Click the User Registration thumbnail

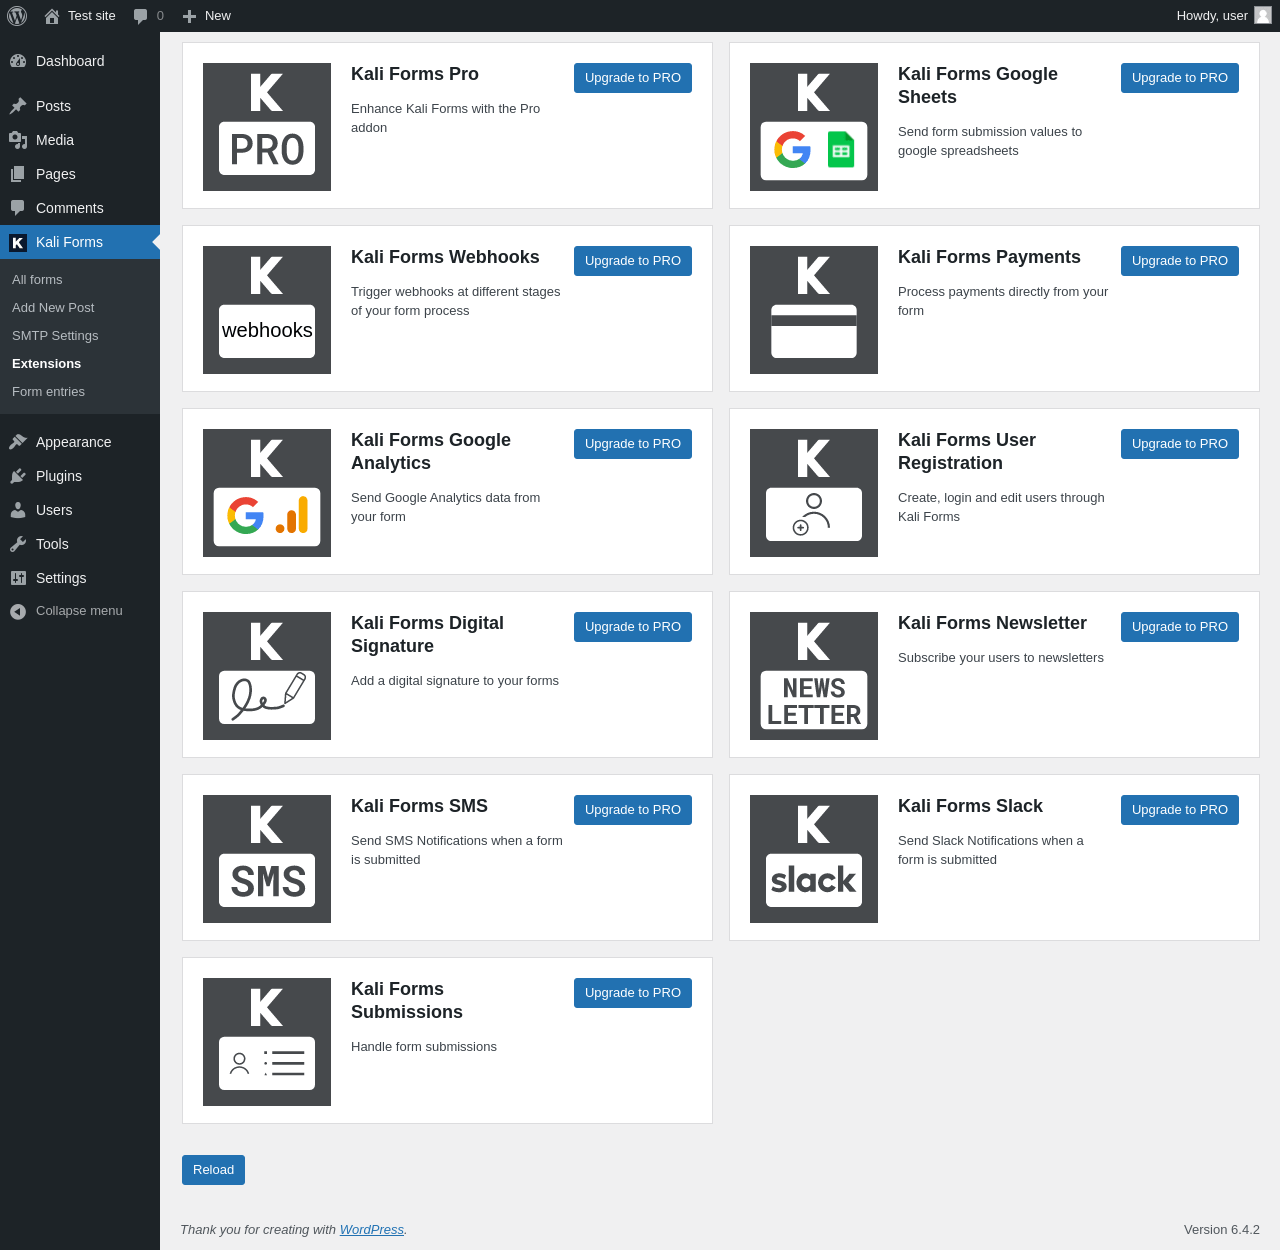(814, 493)
